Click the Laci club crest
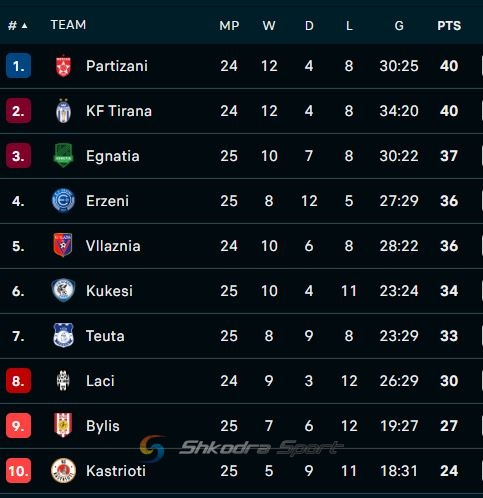Image resolution: width=483 pixels, height=498 pixels. pos(63,380)
